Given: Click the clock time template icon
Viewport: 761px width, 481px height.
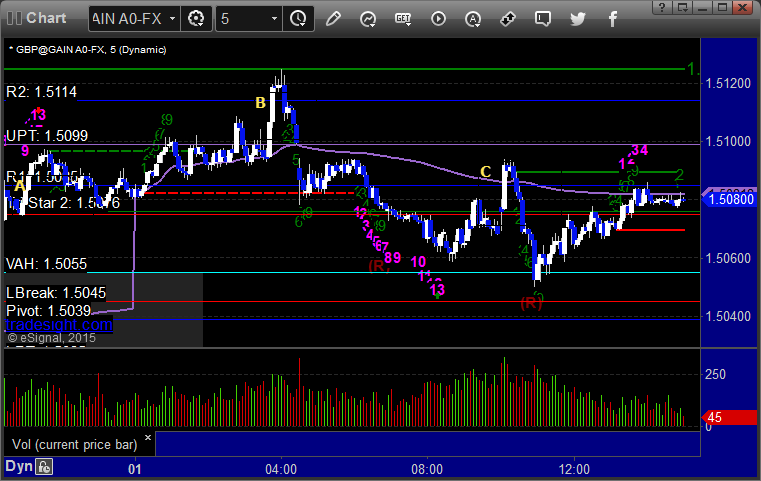Looking at the screenshot, I should 298,19.
